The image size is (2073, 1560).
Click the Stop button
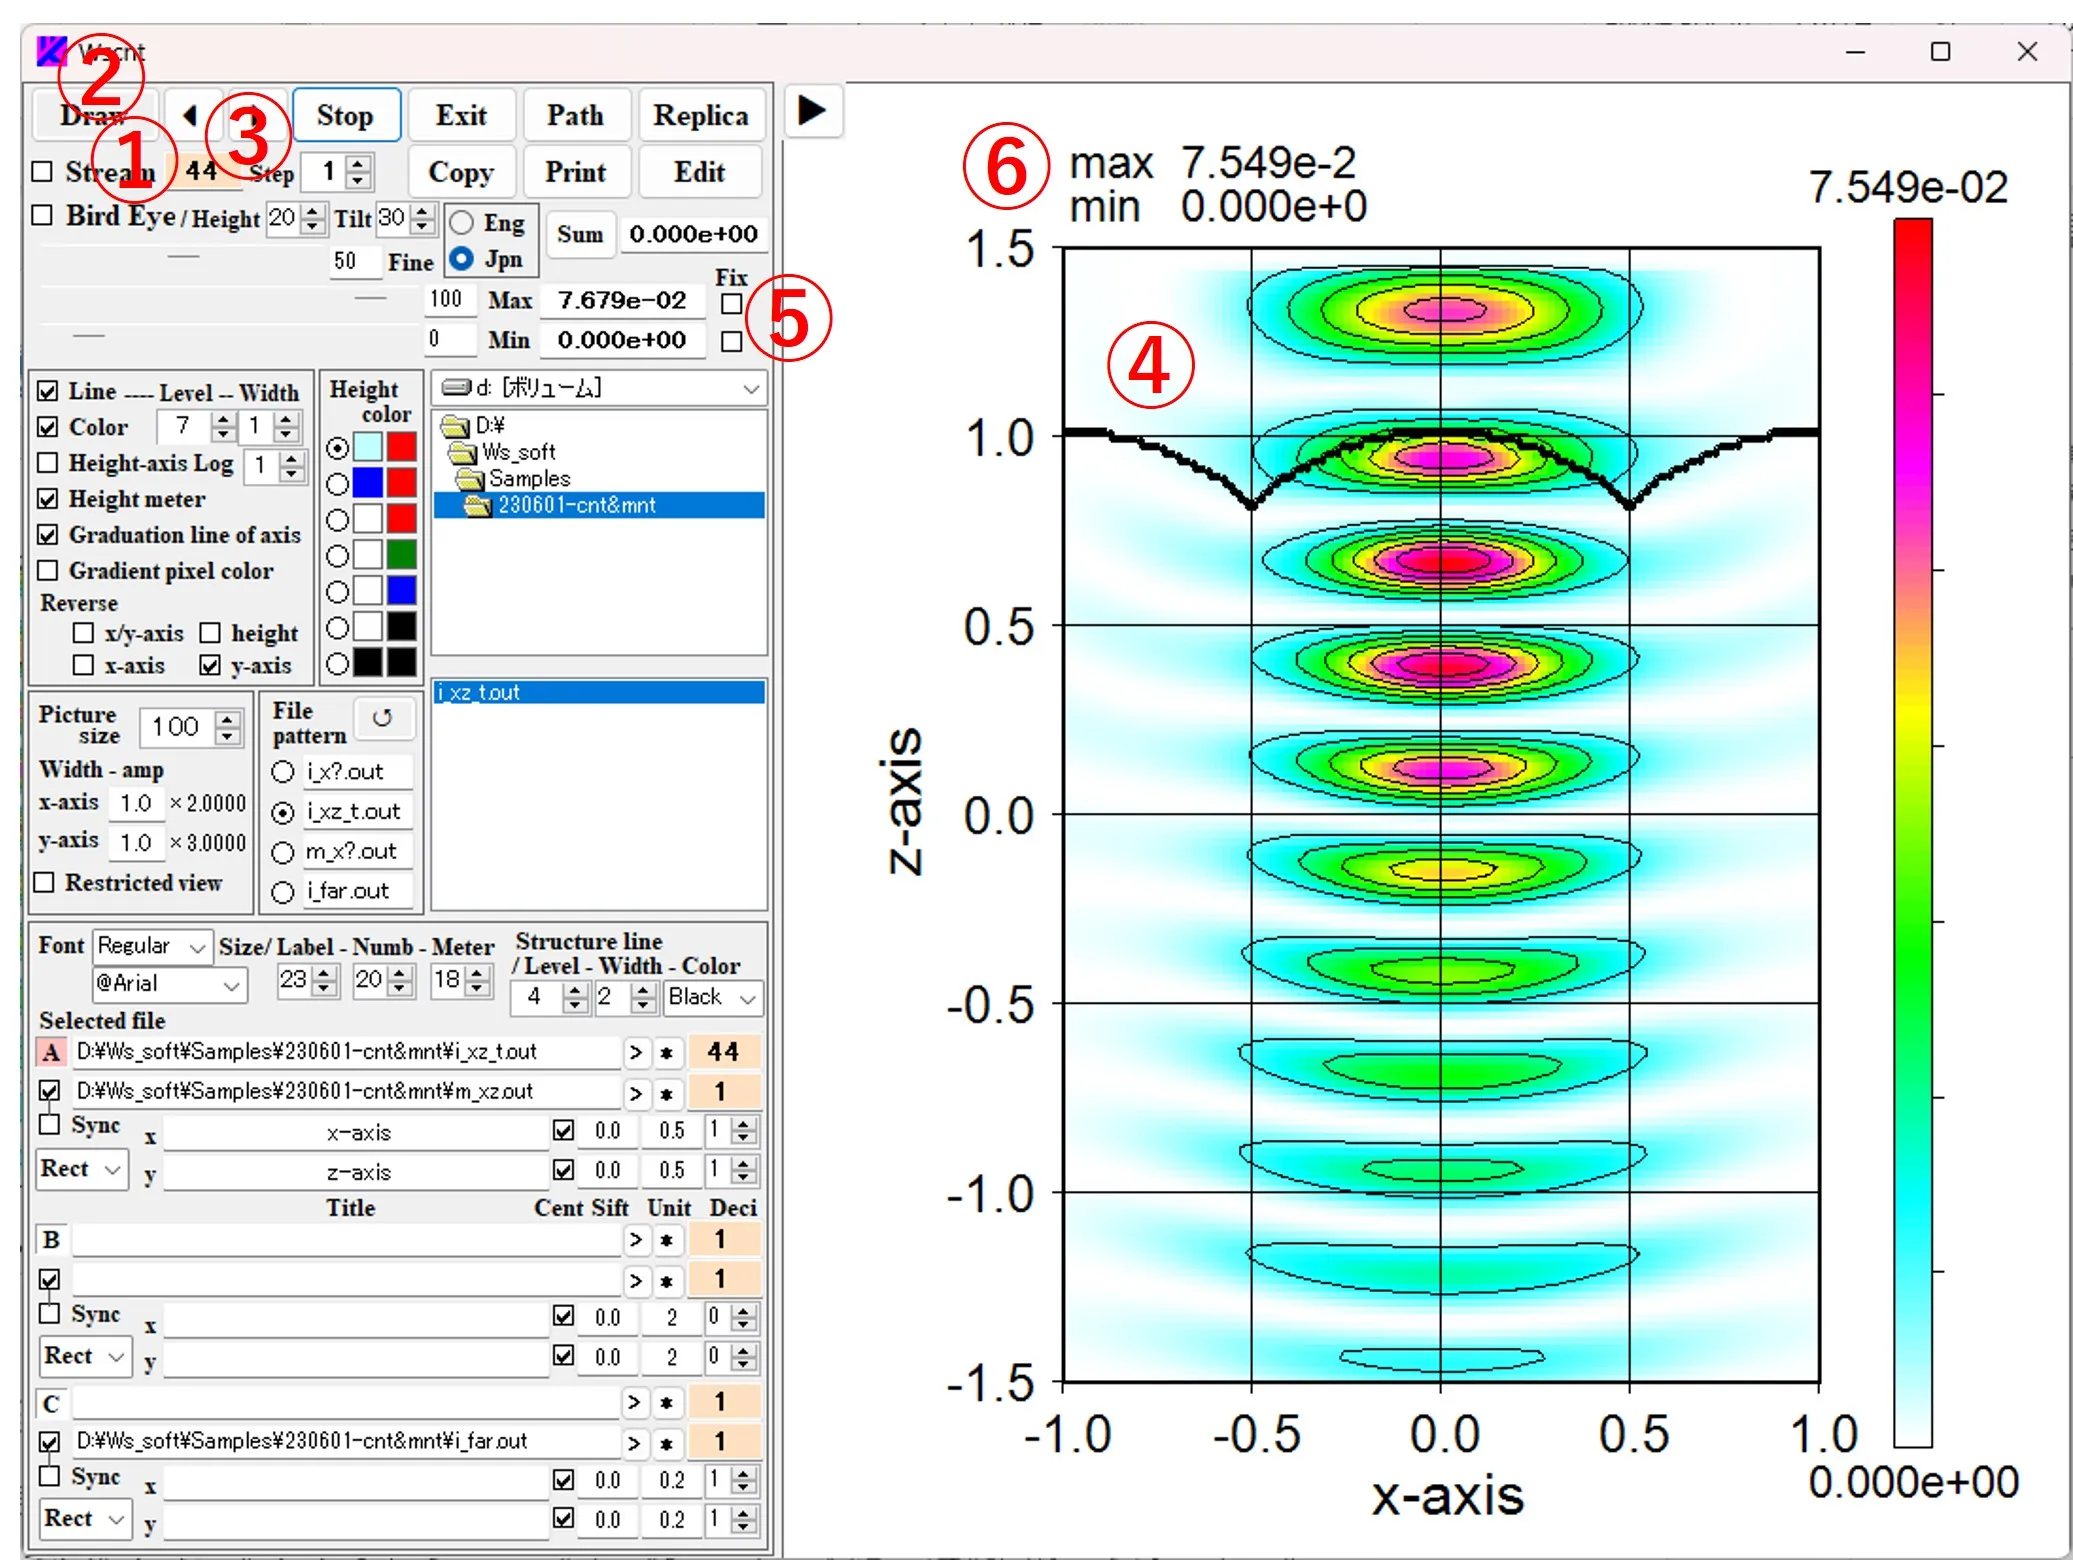[346, 115]
